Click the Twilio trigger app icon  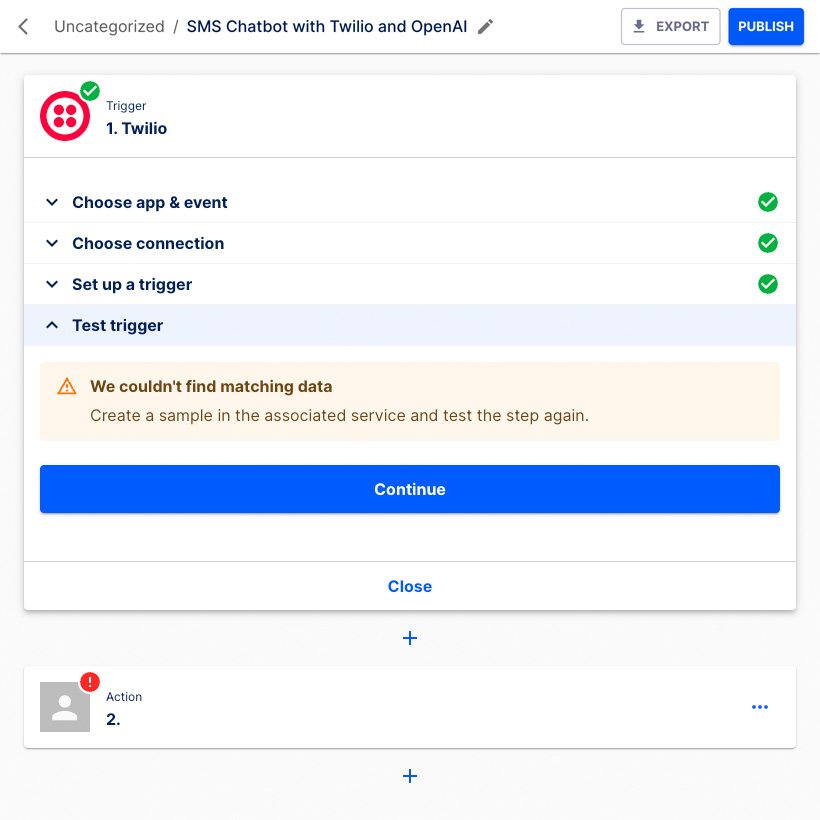(x=64, y=115)
